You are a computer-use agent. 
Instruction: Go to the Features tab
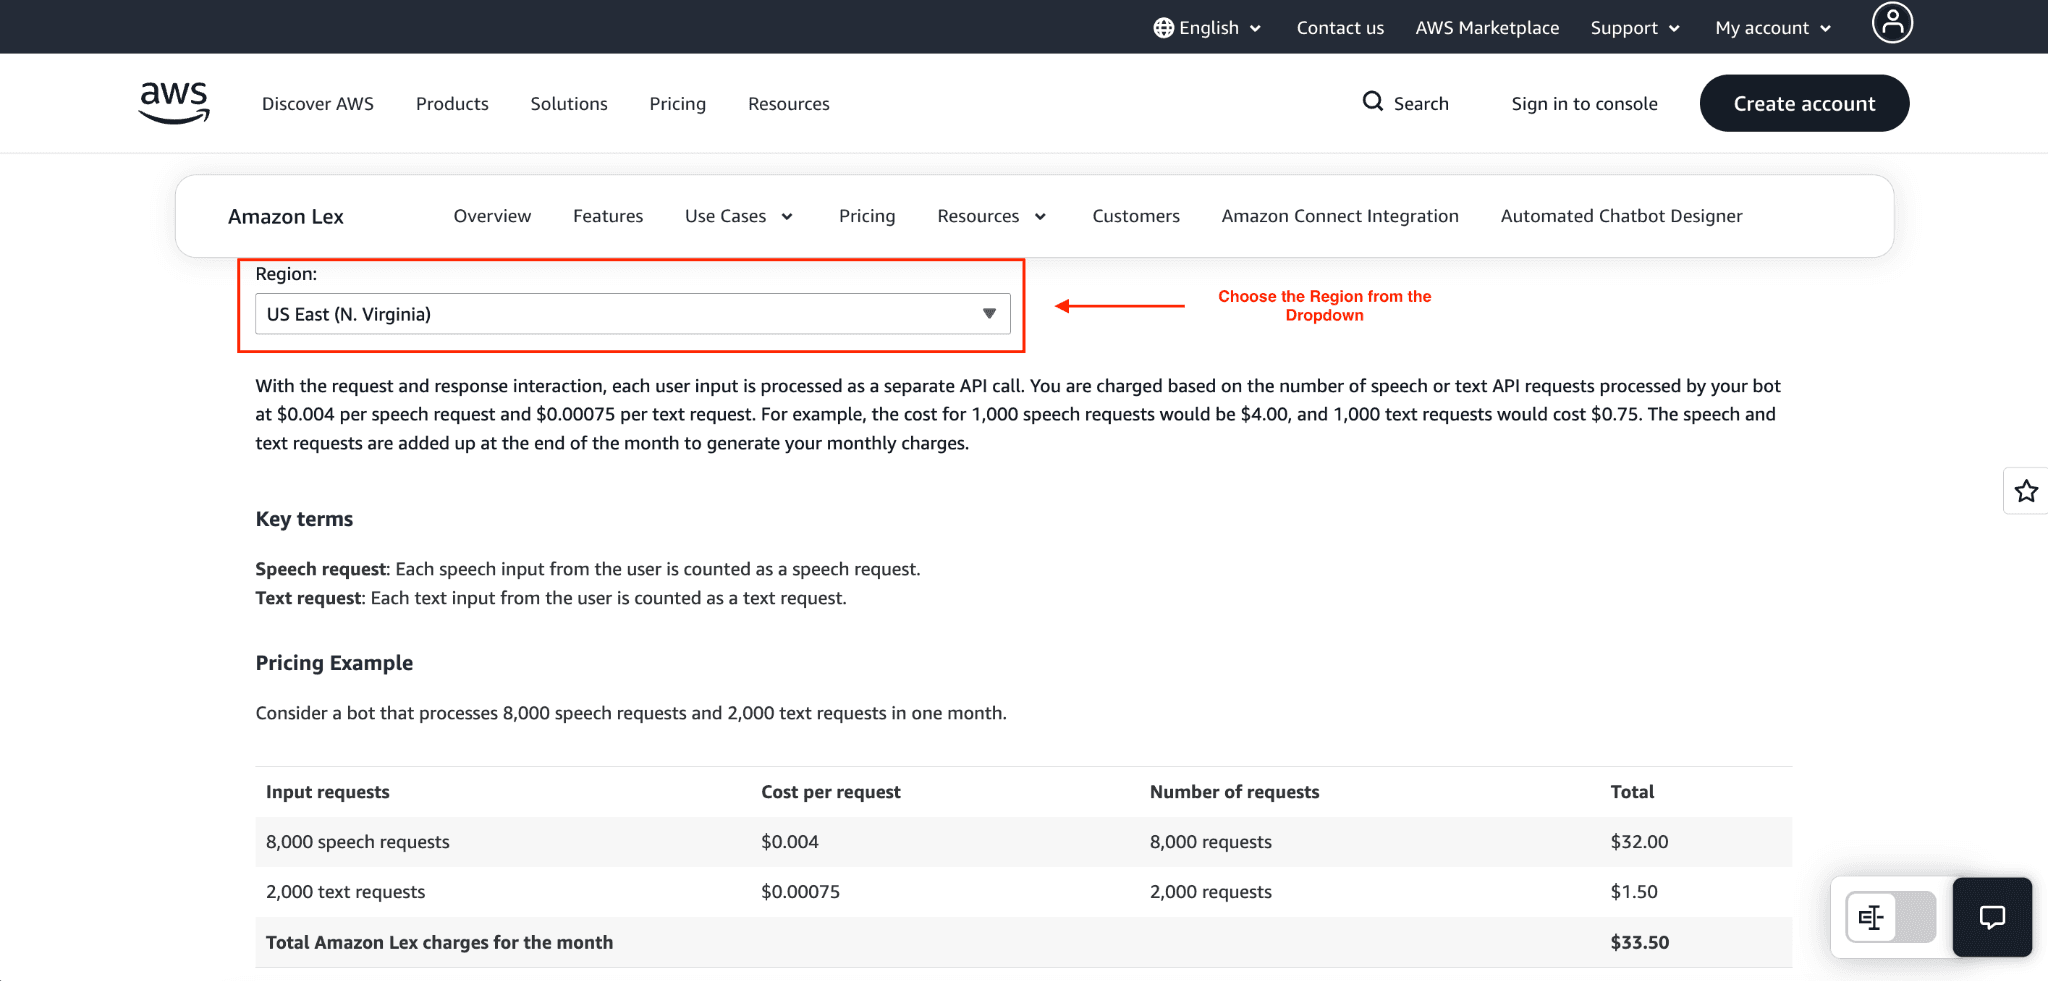608,216
